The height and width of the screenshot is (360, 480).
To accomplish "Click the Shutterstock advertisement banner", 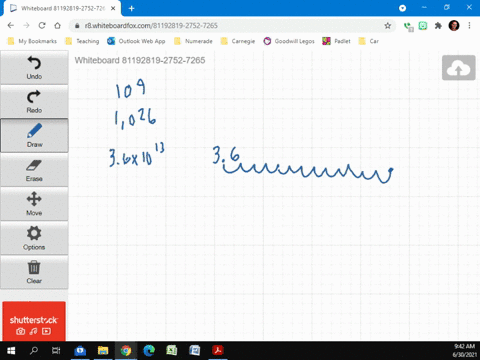I will pos(34,321).
